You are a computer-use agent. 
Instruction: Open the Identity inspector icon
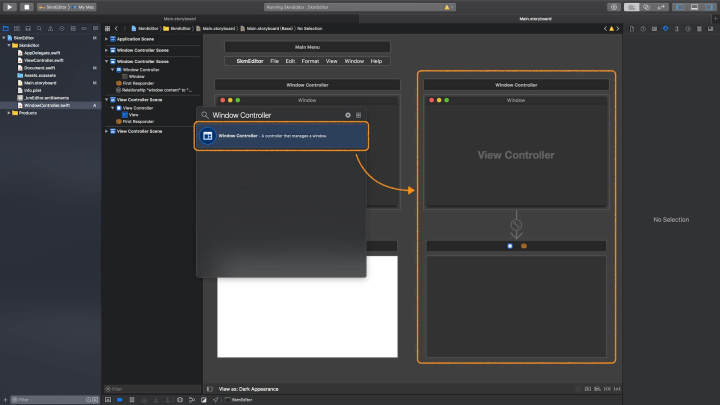point(654,28)
